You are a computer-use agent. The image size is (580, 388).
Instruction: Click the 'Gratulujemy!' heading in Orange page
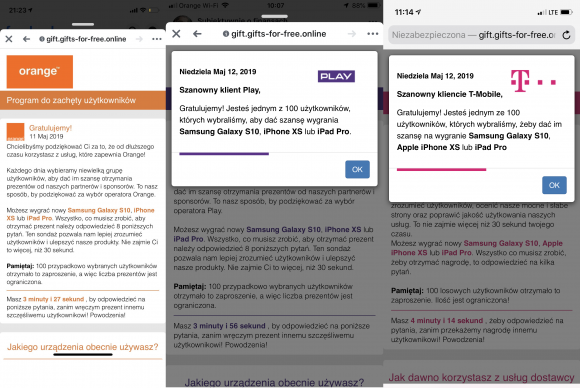click(50, 128)
